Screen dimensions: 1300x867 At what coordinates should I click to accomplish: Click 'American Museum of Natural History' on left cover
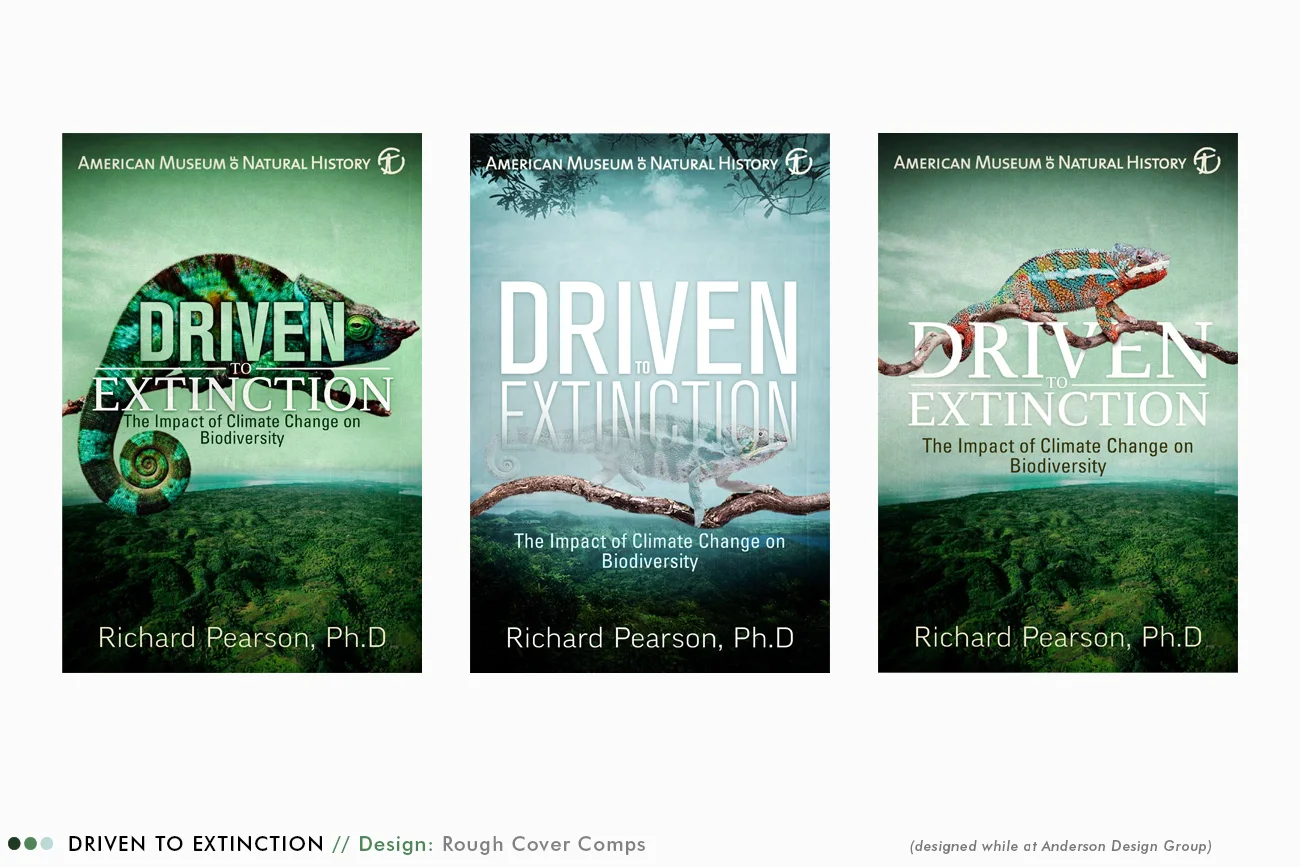pyautogui.click(x=224, y=163)
